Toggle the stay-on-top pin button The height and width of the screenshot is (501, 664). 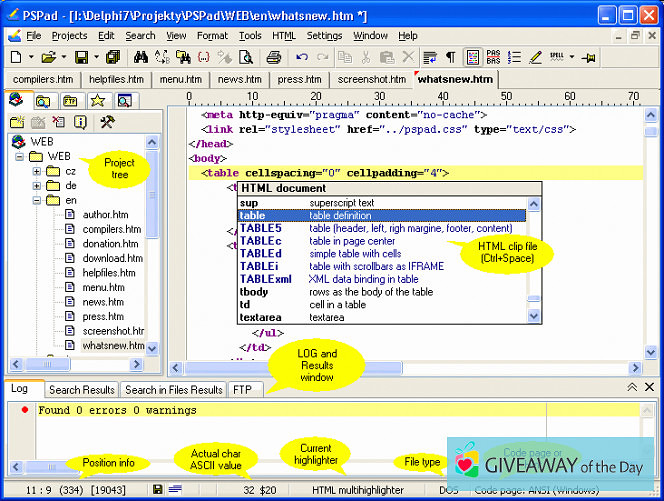(589, 57)
